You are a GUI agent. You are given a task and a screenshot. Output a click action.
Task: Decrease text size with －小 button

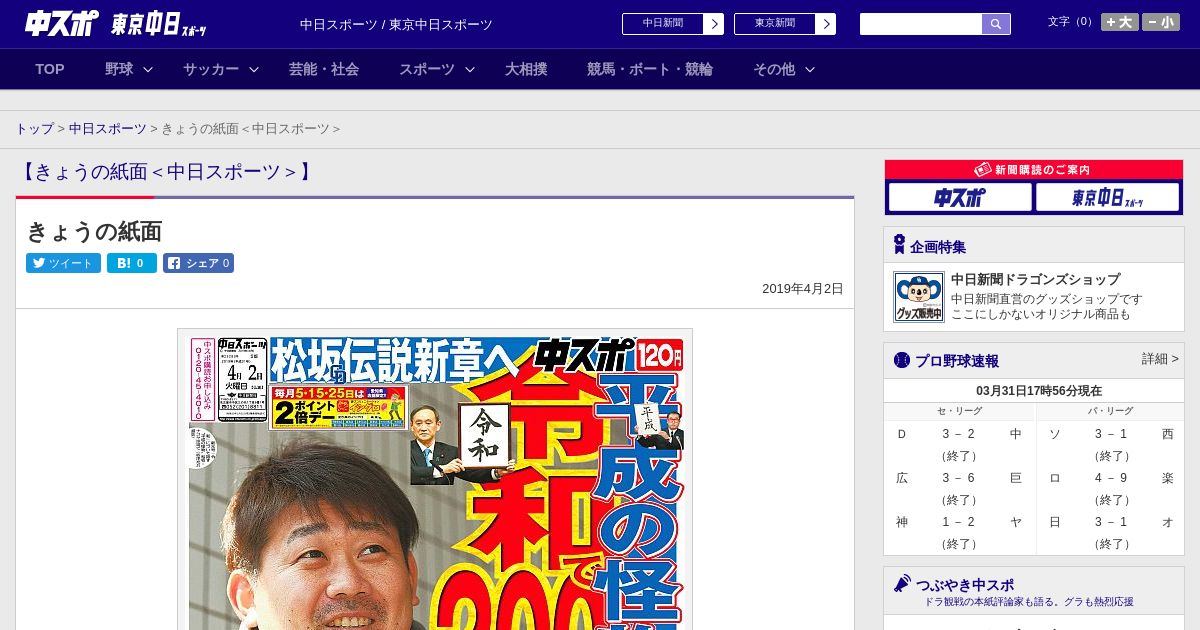[1161, 22]
